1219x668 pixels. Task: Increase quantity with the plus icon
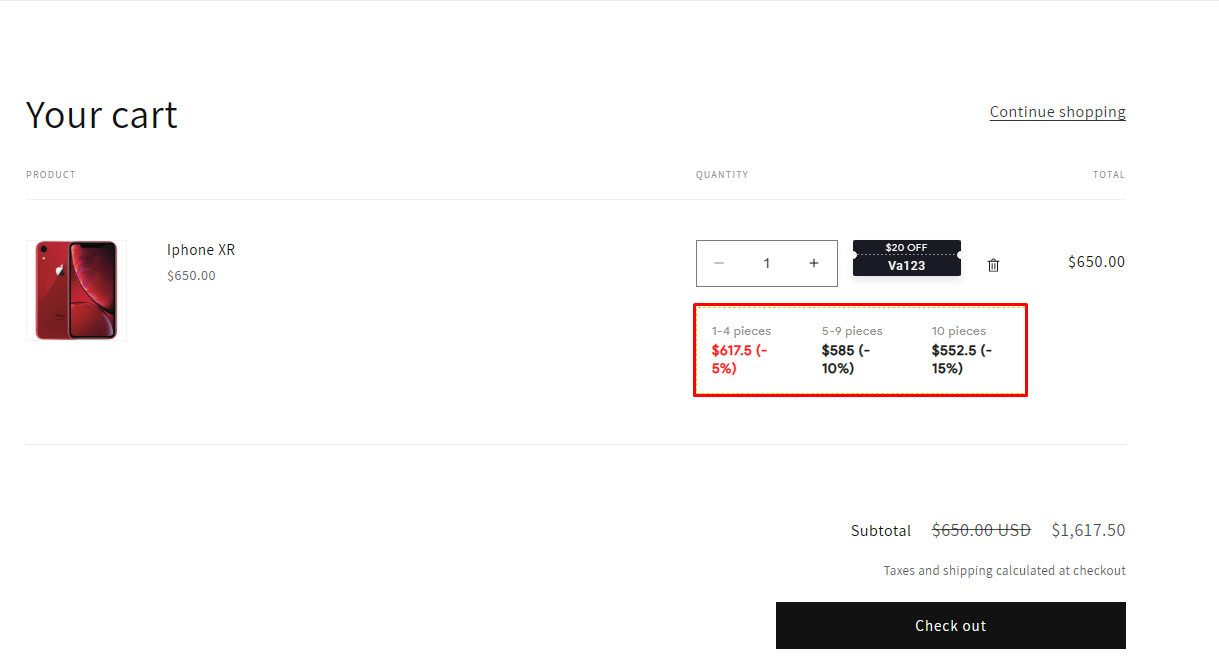click(814, 263)
